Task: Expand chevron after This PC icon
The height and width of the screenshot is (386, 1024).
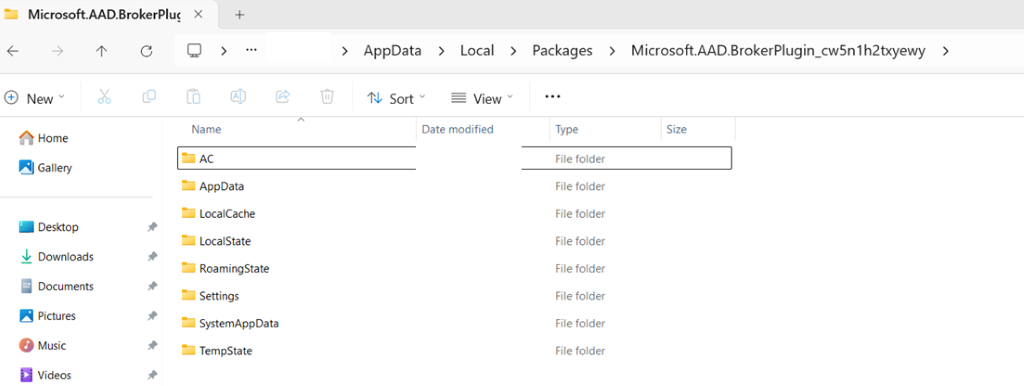Action: click(x=223, y=50)
